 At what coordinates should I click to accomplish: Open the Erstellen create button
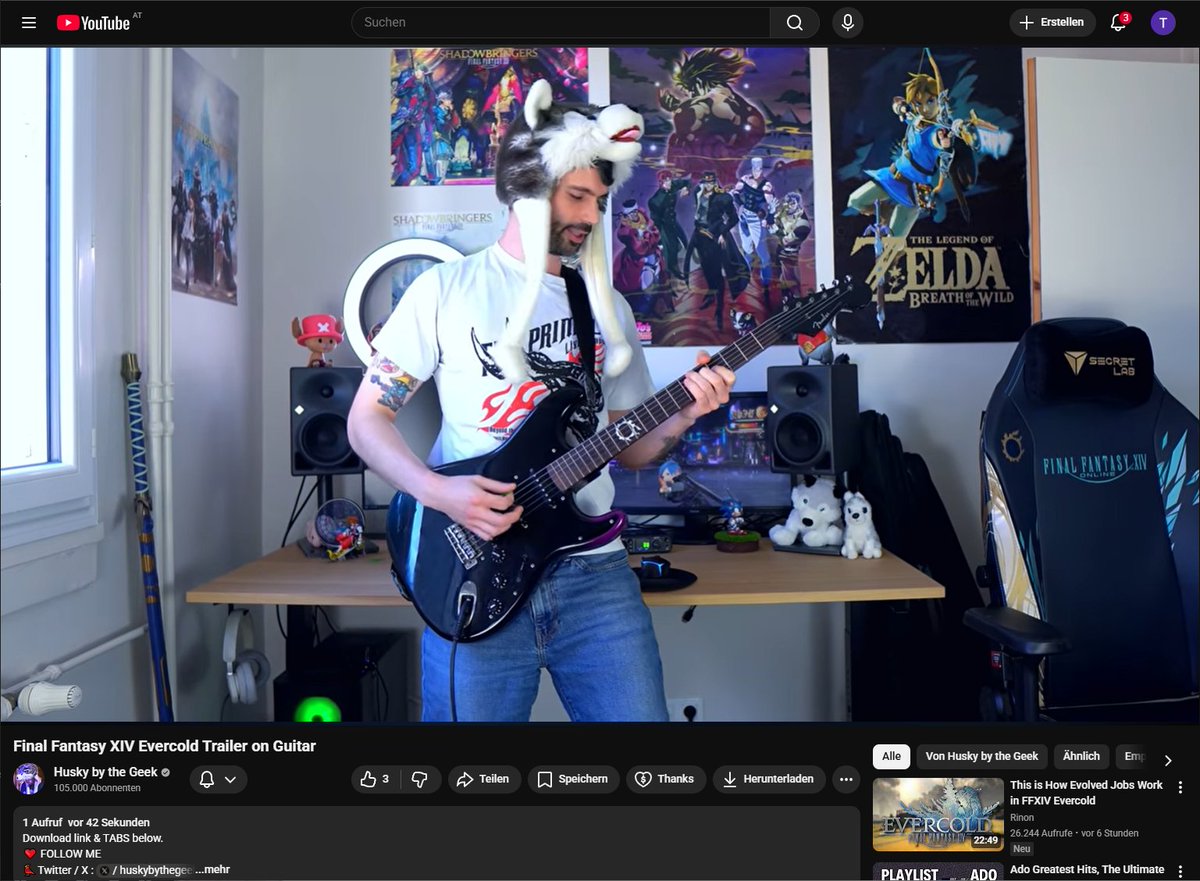(x=1052, y=22)
